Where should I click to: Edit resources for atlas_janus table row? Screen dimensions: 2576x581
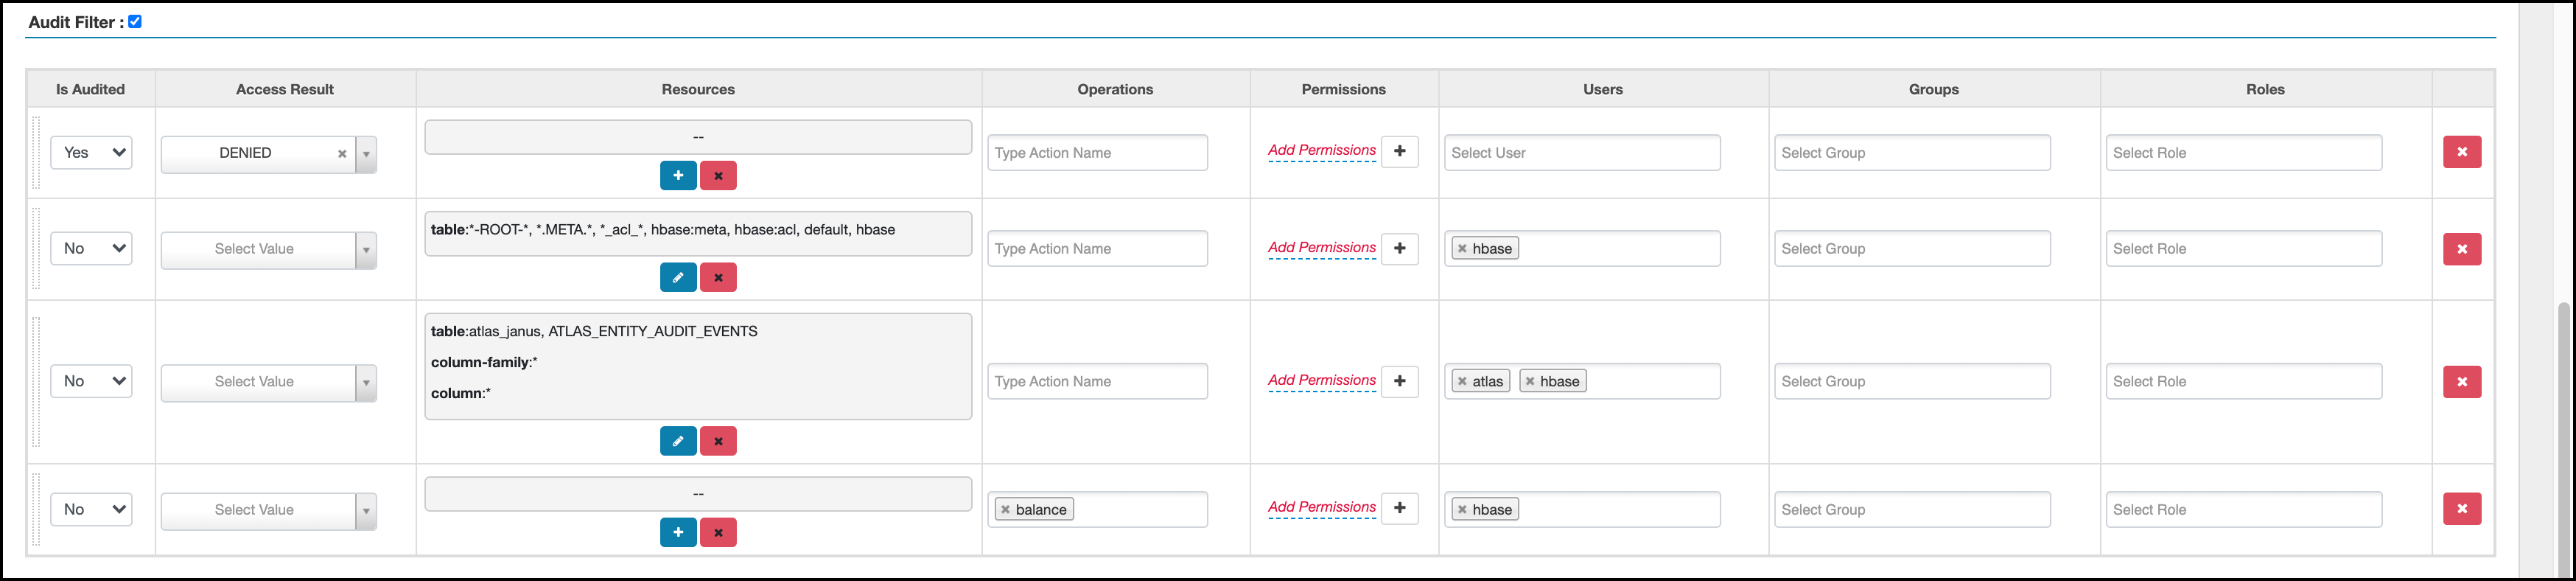click(x=677, y=441)
